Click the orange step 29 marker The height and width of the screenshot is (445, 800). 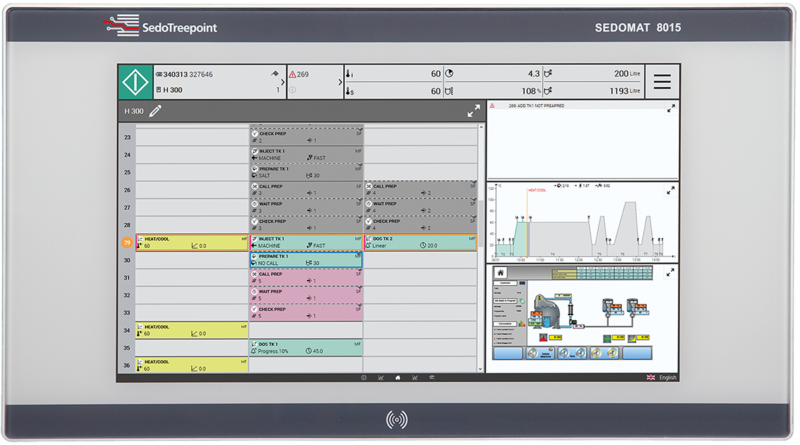point(127,243)
